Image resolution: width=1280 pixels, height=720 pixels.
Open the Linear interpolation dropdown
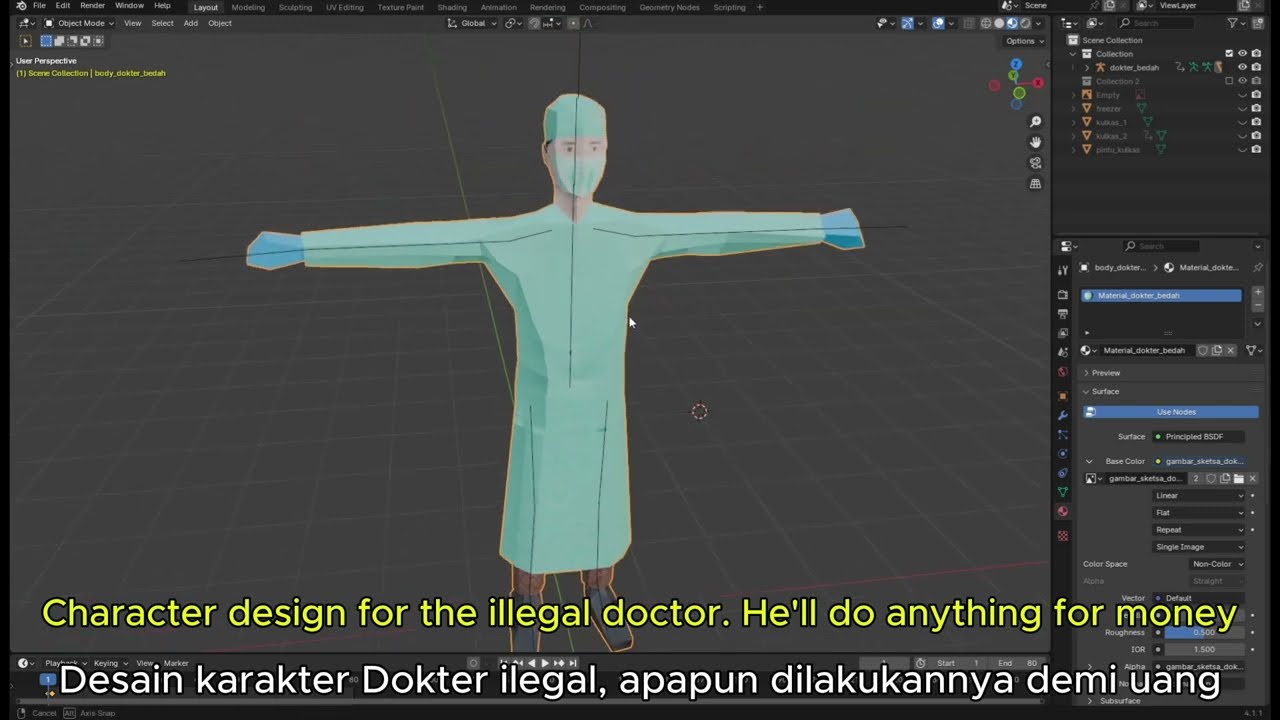1199,495
